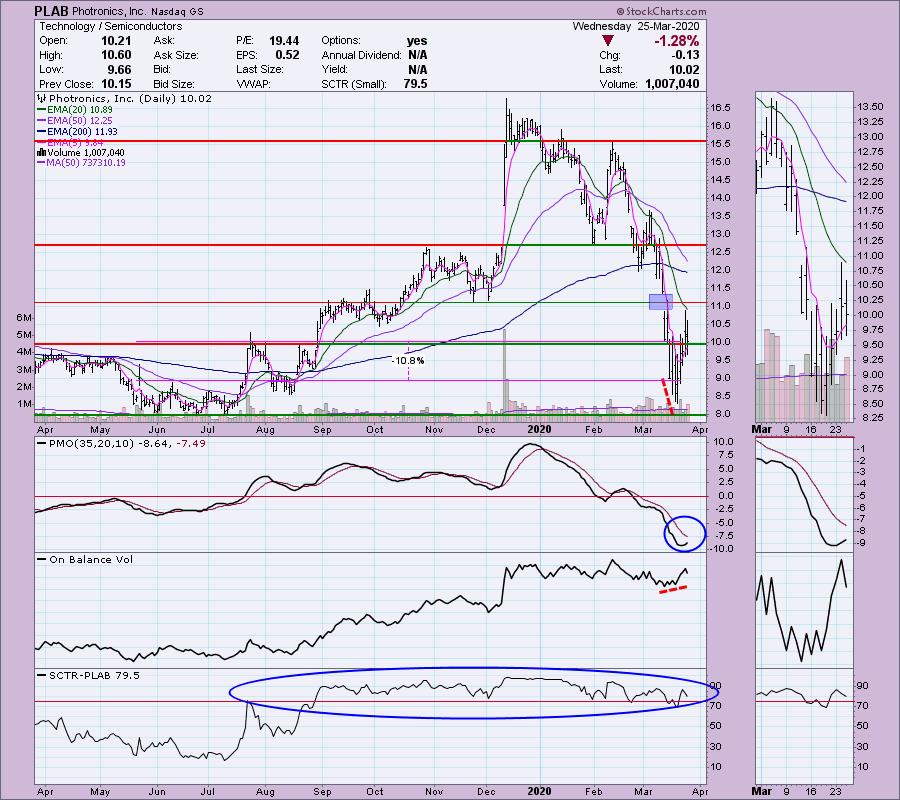Click the percent change -1.28%
Image resolution: width=900 pixels, height=800 pixels.
[x=676, y=41]
